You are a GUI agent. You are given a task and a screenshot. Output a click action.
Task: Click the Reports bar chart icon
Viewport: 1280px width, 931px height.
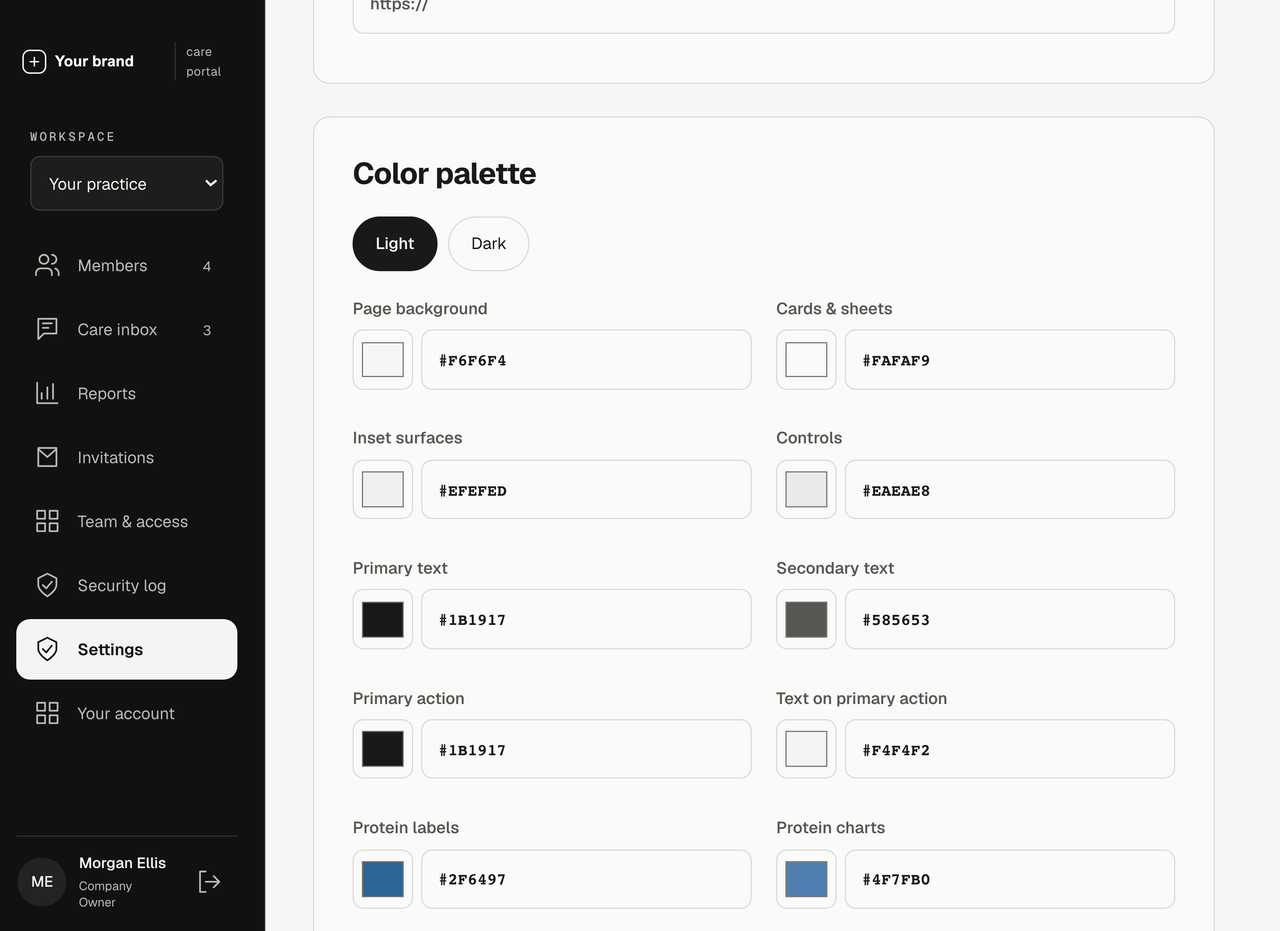pyautogui.click(x=47, y=393)
